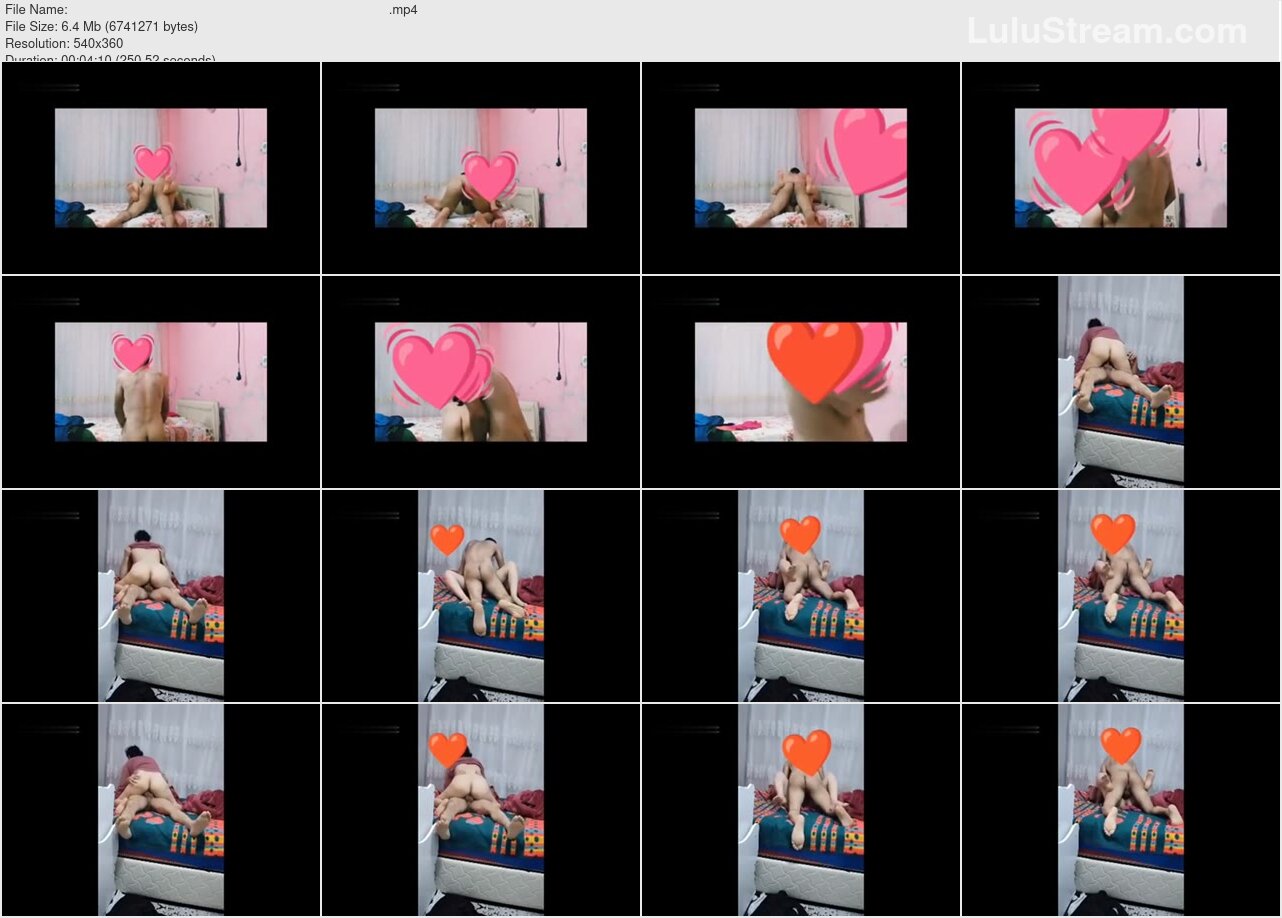Viewport: 1282px width, 918px height.
Task: Open first thumbnail in the bottom row
Action: (161, 809)
